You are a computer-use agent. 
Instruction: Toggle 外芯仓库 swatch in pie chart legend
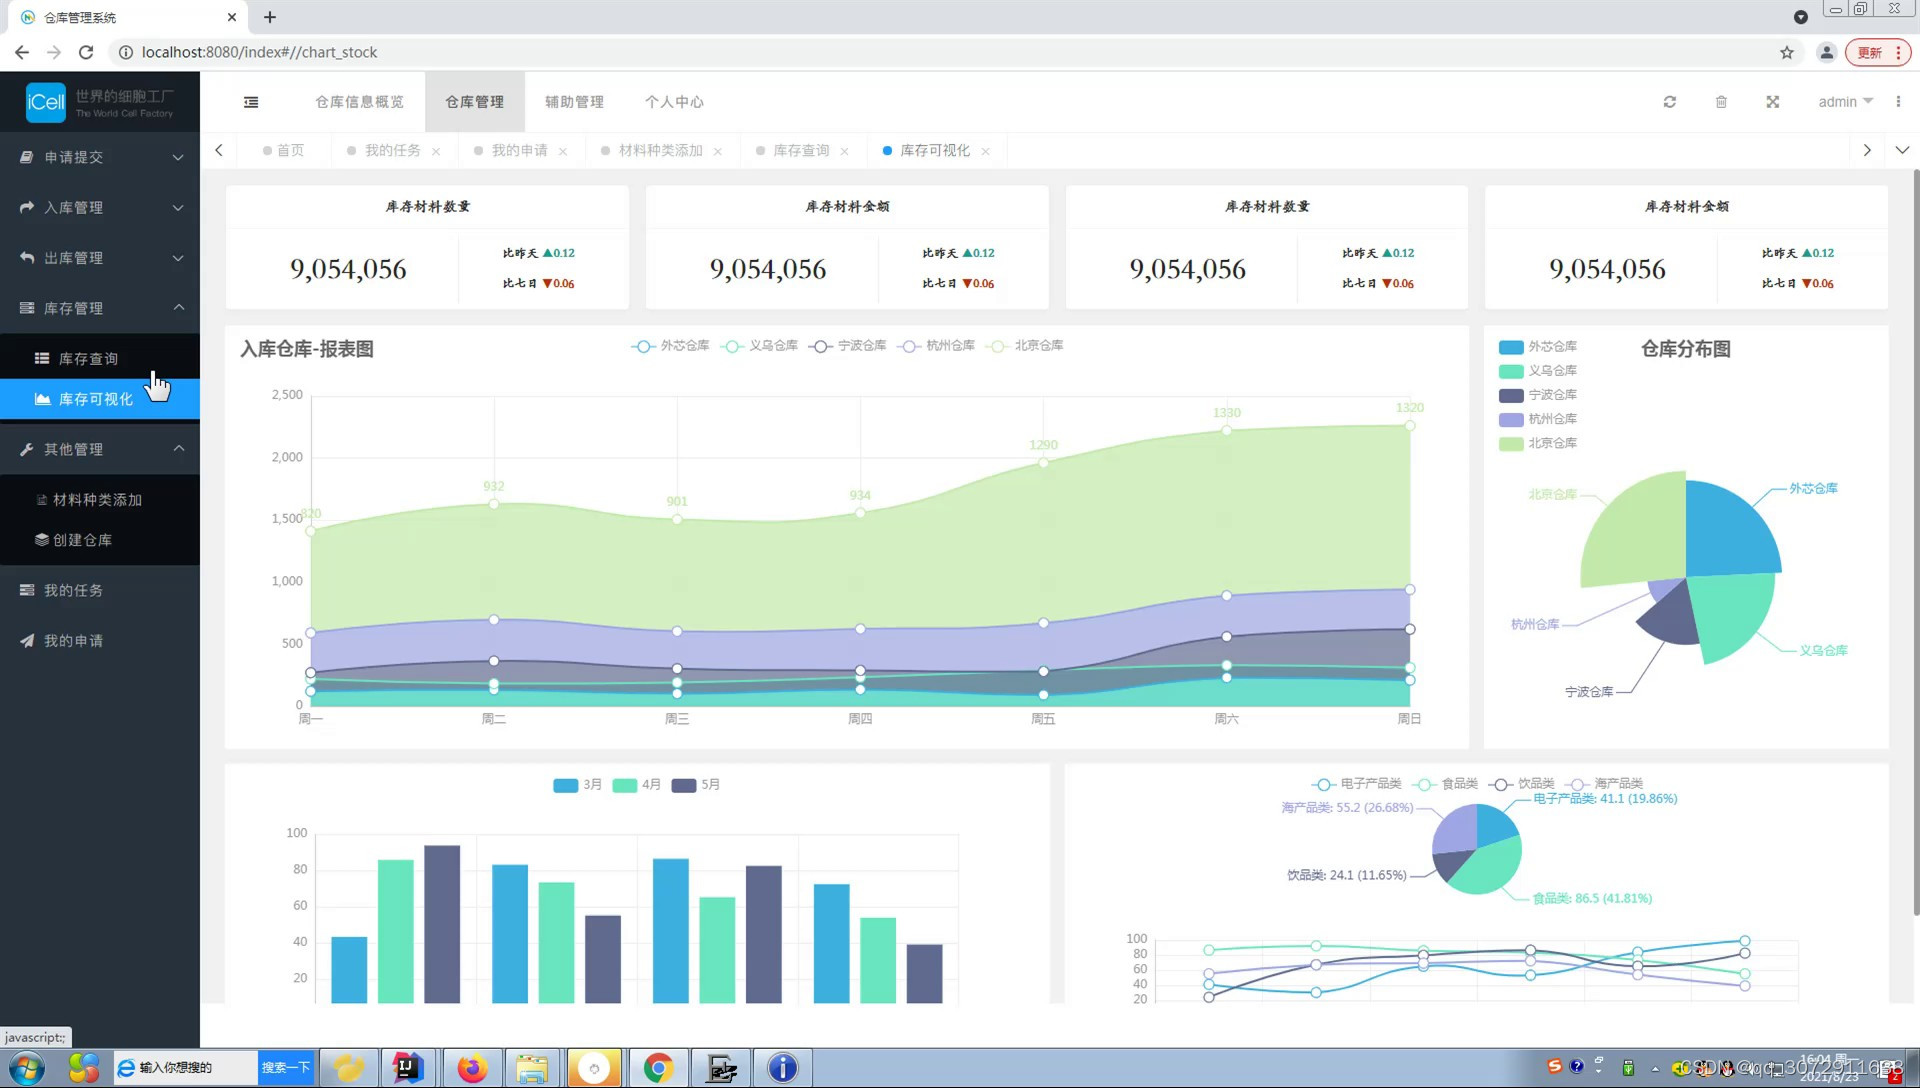pos(1511,347)
